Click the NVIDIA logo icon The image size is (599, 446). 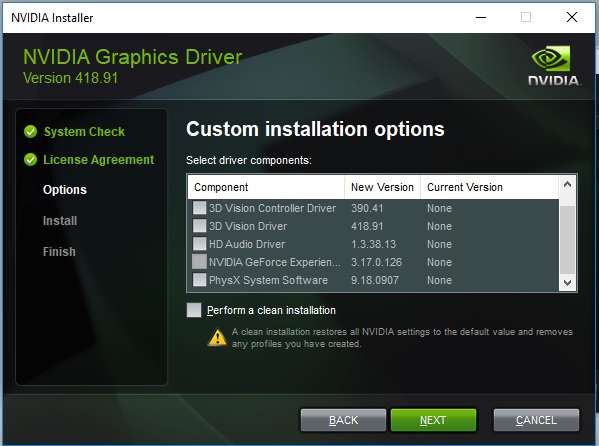[x=554, y=65]
